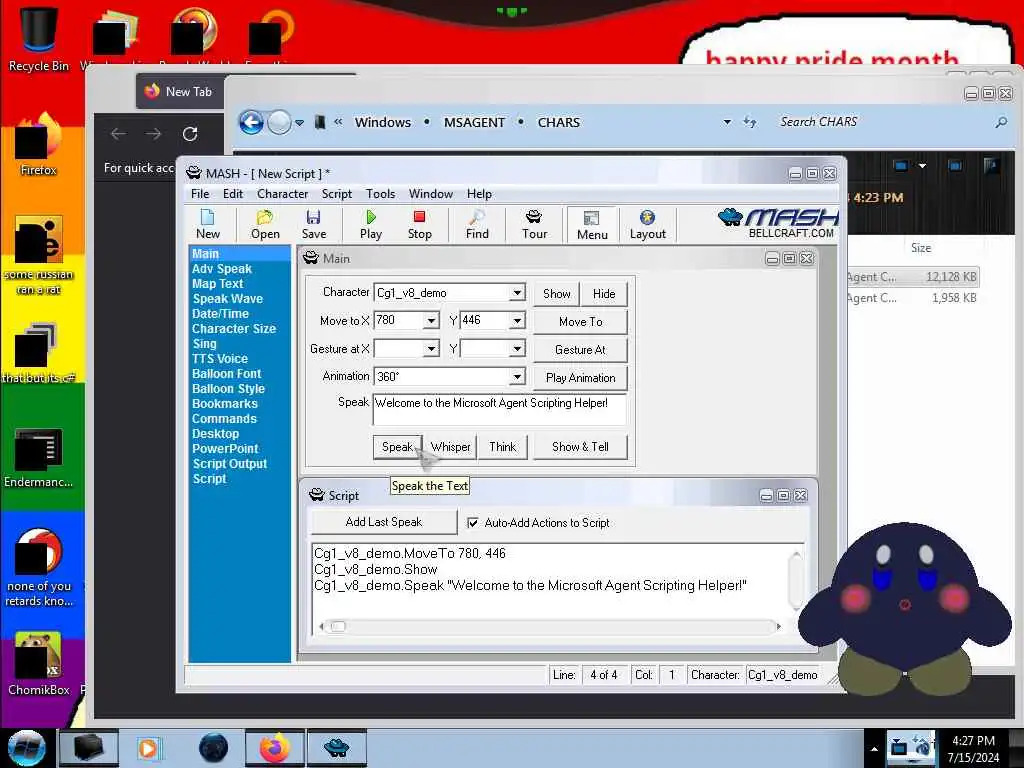This screenshot has width=1024, height=768.
Task: Click the Gesture At button
Action: pos(581,349)
